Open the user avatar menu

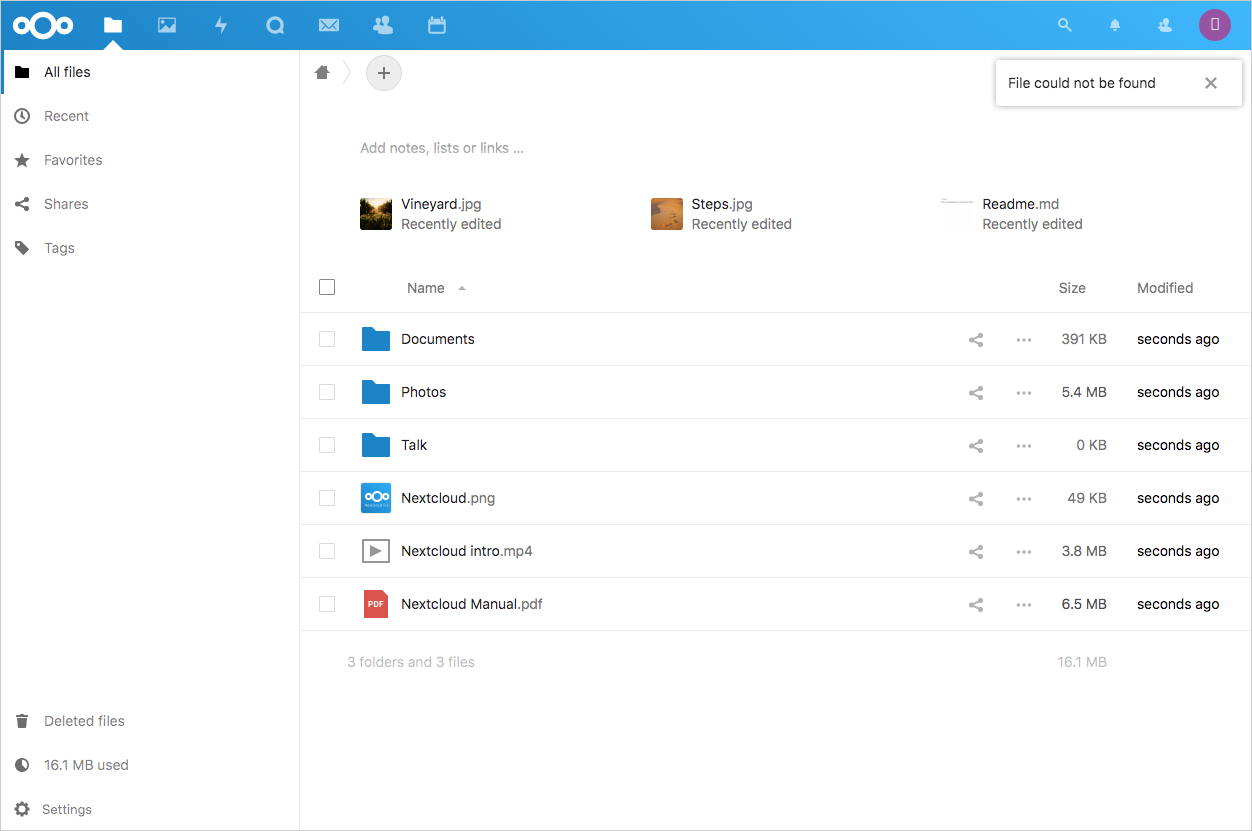[1215, 25]
